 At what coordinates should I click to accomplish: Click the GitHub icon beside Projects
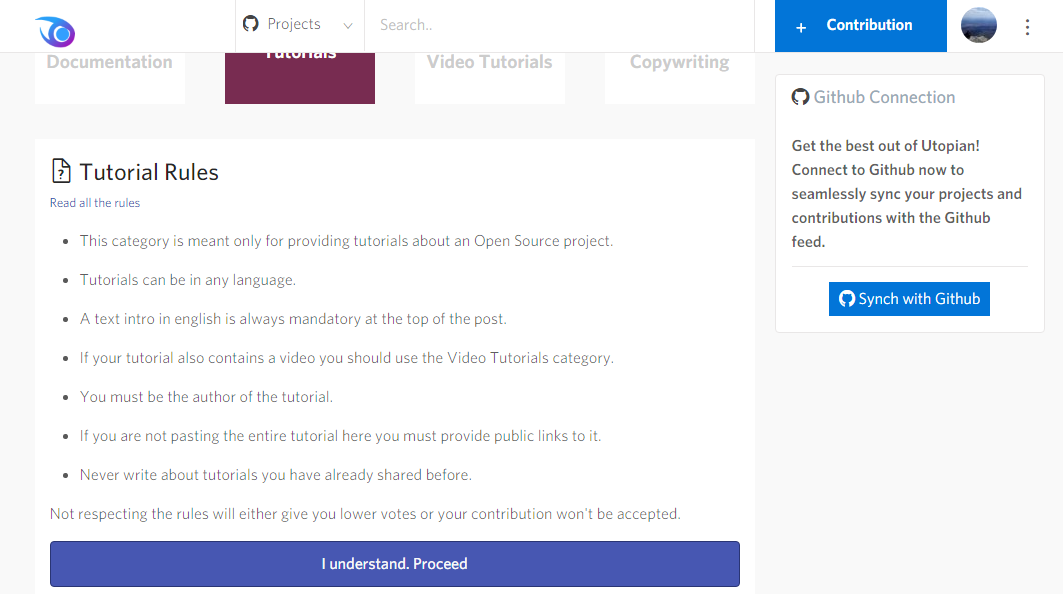point(251,24)
